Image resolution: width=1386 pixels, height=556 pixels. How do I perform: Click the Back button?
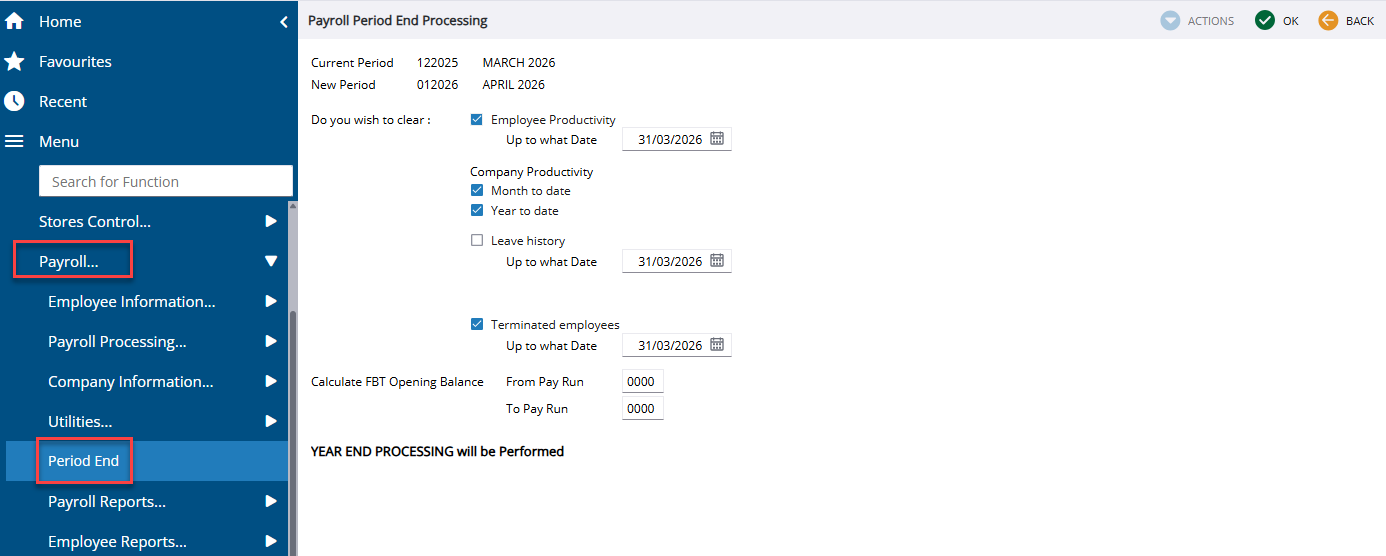coord(1346,21)
